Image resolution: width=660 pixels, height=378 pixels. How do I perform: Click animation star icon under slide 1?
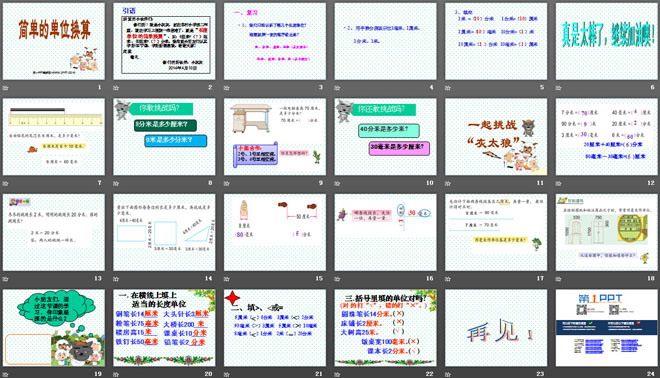[5, 88]
